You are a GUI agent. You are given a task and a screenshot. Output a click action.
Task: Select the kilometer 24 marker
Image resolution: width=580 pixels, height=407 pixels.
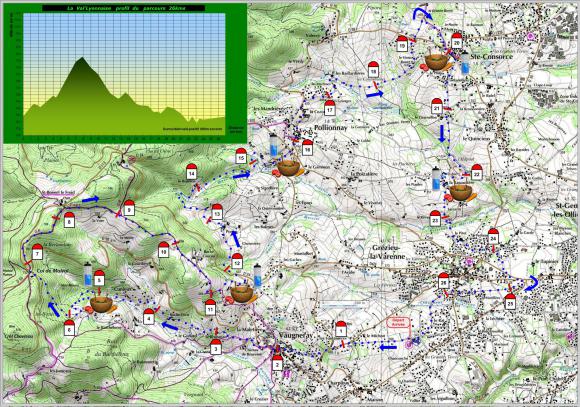click(x=493, y=236)
